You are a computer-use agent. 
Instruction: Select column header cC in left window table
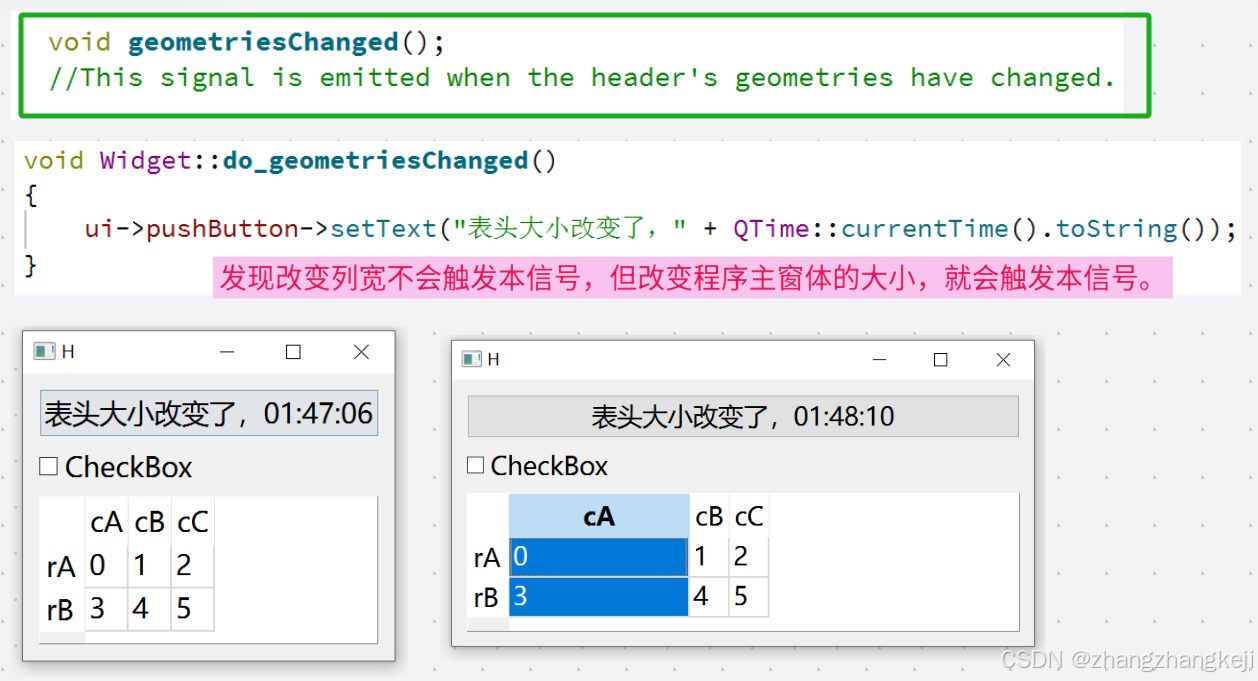pos(193,522)
